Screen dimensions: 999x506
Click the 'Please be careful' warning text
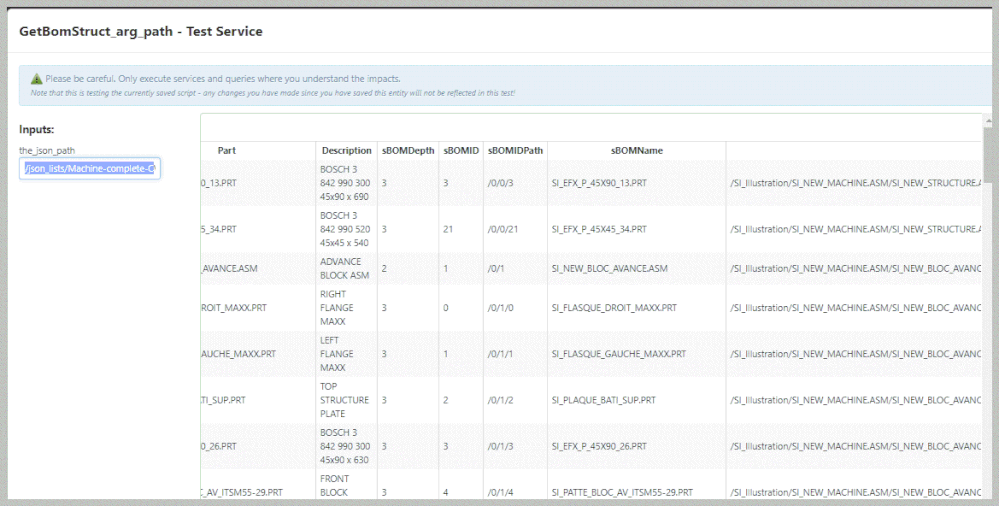click(223, 79)
